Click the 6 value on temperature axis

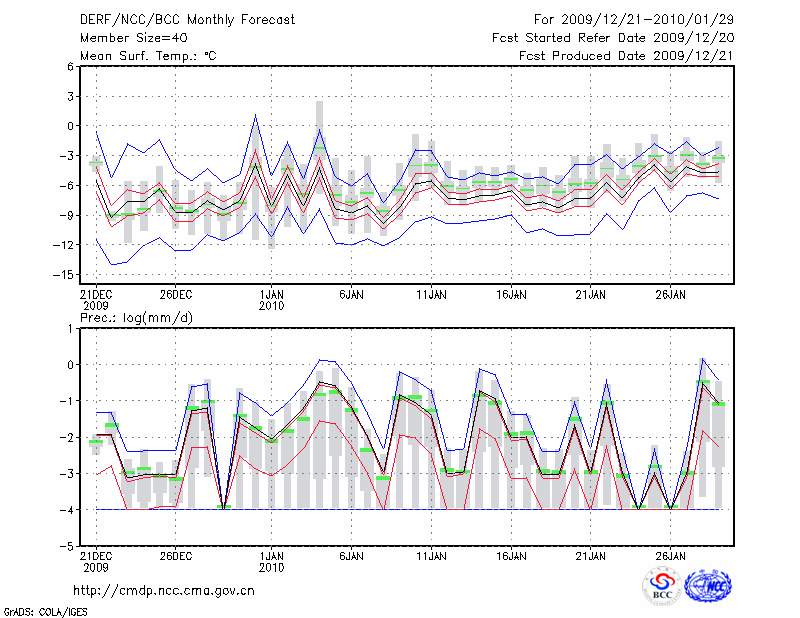pyautogui.click(x=70, y=66)
